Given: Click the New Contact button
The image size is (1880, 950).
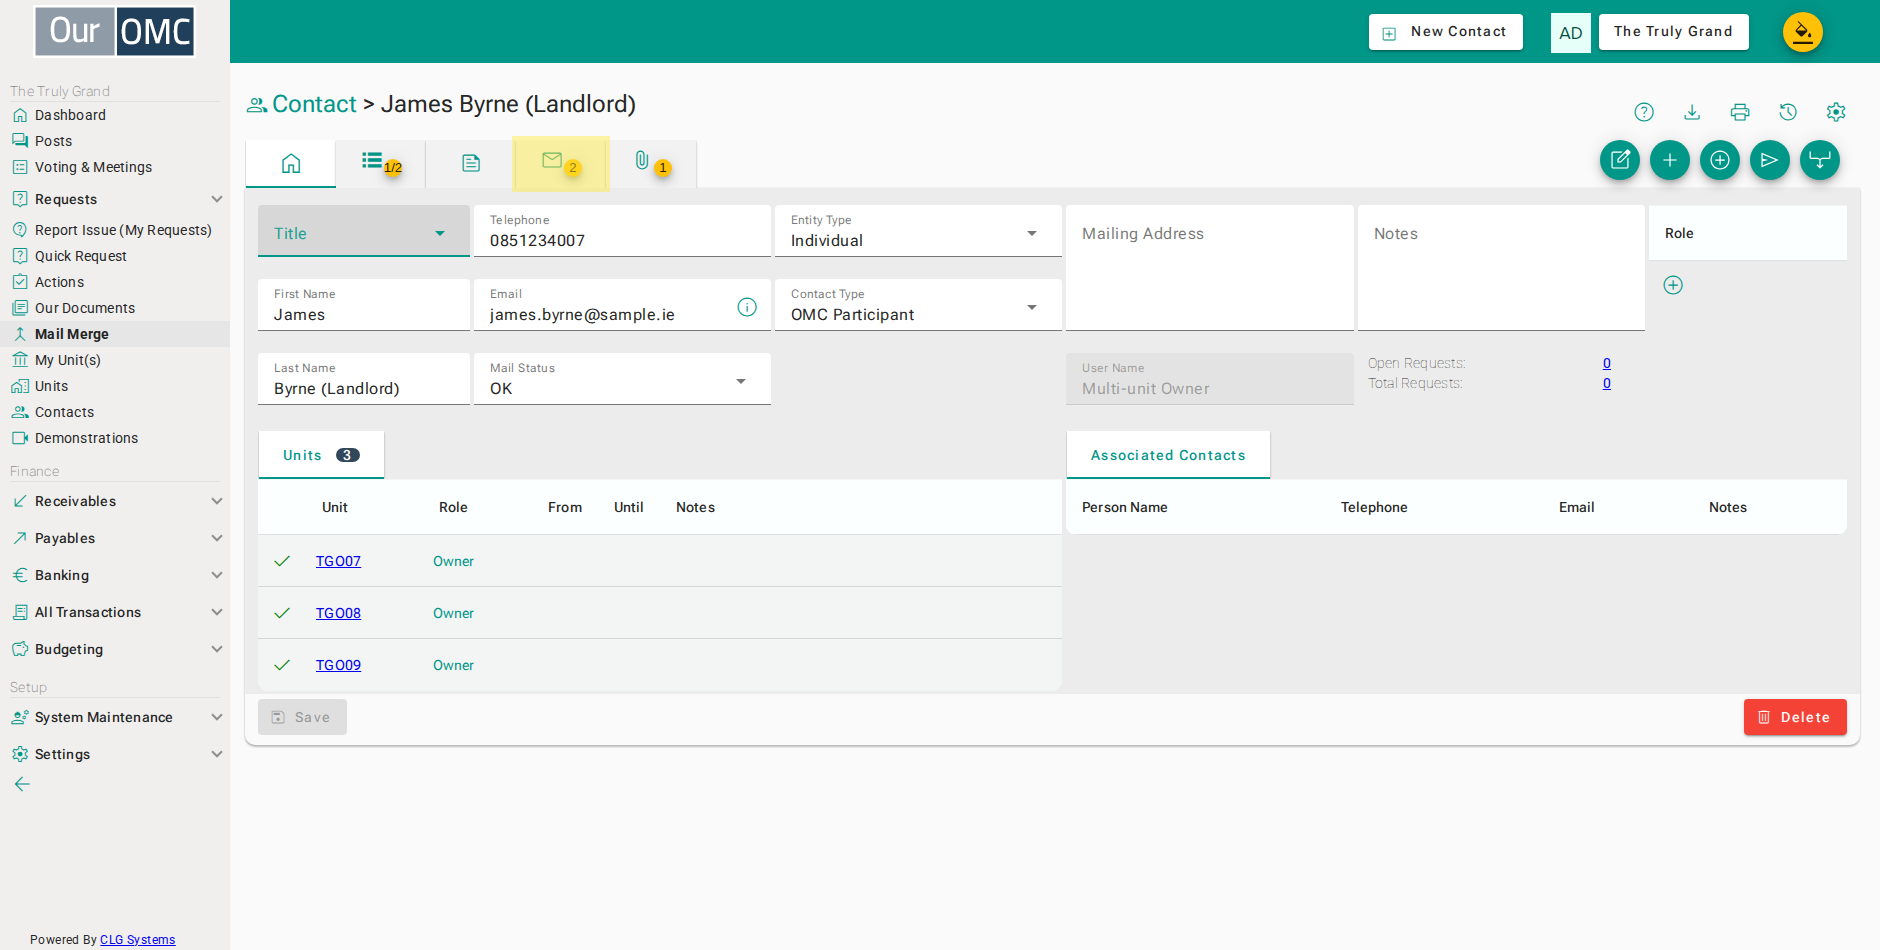Looking at the screenshot, I should click(1446, 32).
